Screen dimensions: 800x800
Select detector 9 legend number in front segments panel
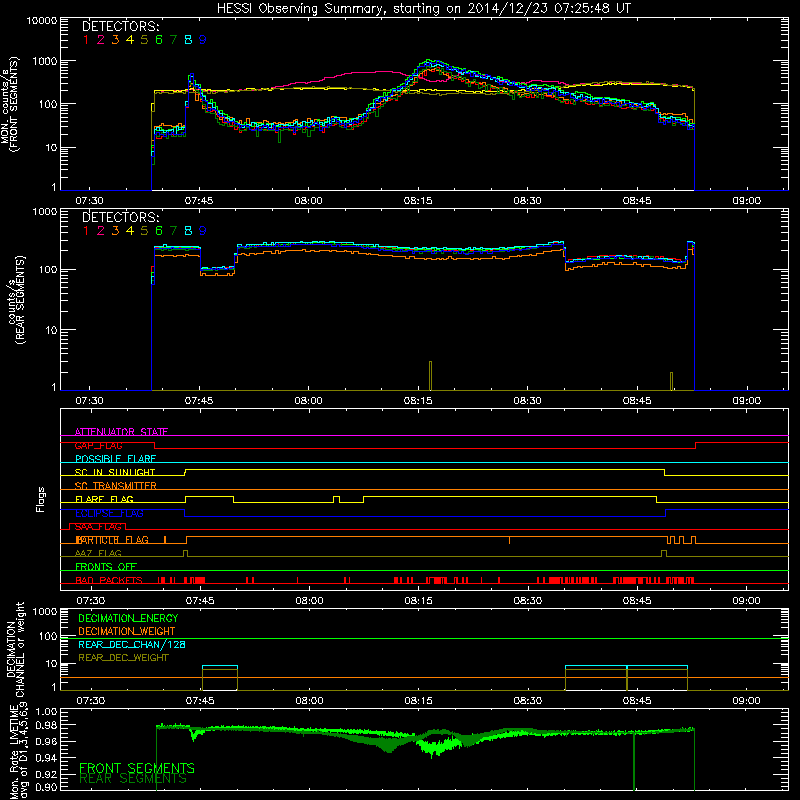pyautogui.click(x=203, y=40)
